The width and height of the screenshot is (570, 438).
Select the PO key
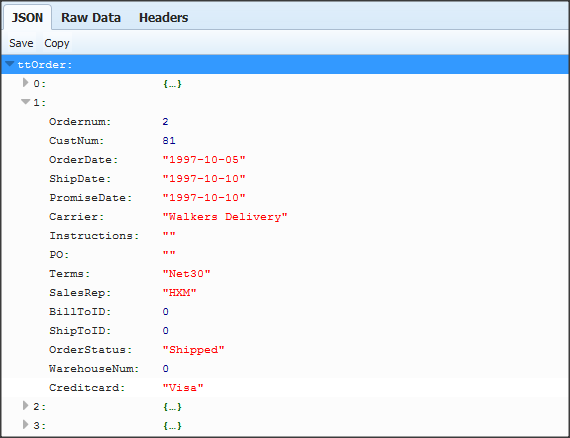point(59,255)
